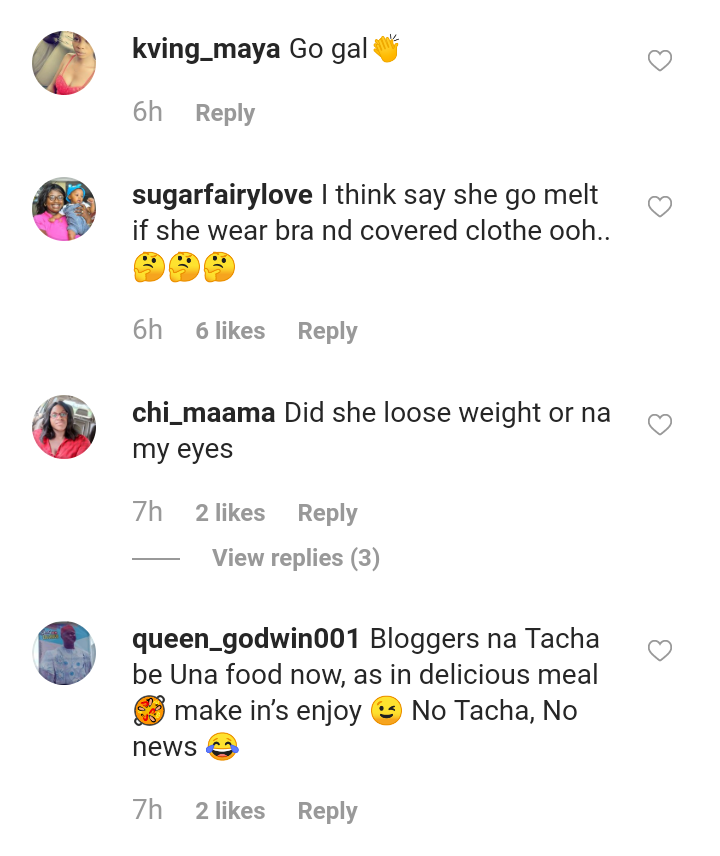This screenshot has width=720, height=856.
Task: Open kving_maya username link
Action: 206,49
